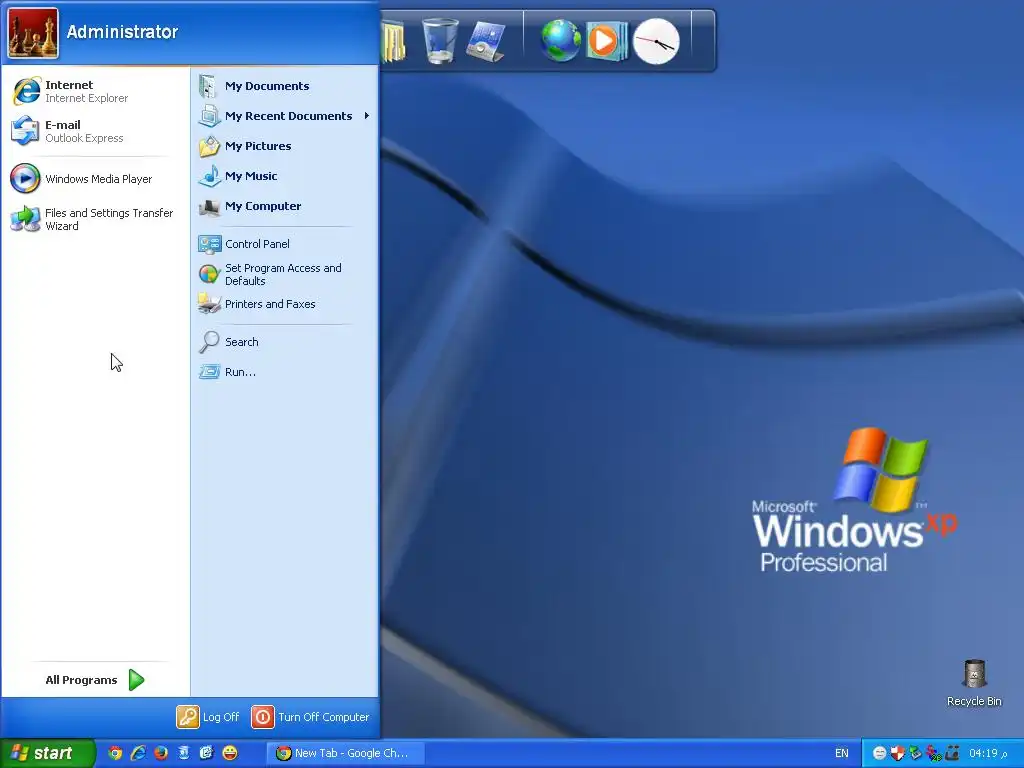
Task: Click the globe icon in top dock
Action: [560, 40]
